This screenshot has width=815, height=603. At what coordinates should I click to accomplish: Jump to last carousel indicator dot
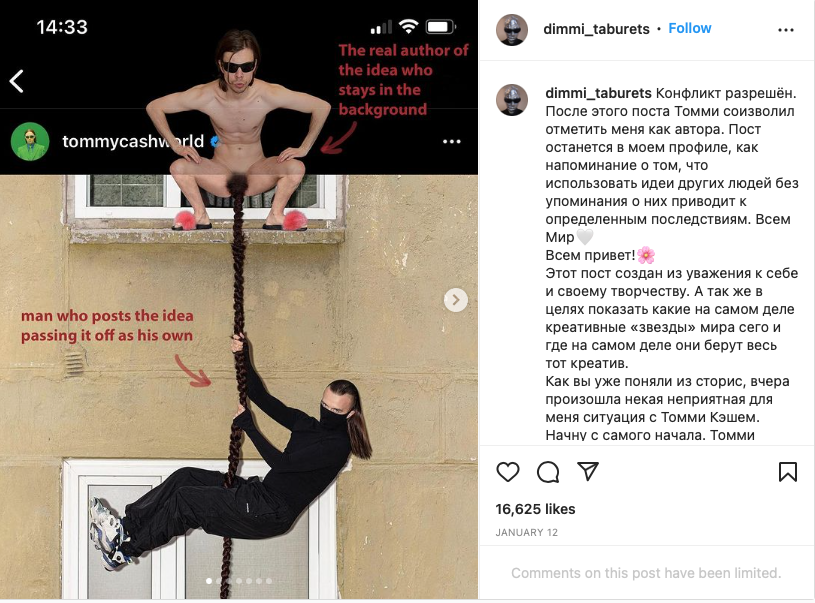[x=269, y=581]
